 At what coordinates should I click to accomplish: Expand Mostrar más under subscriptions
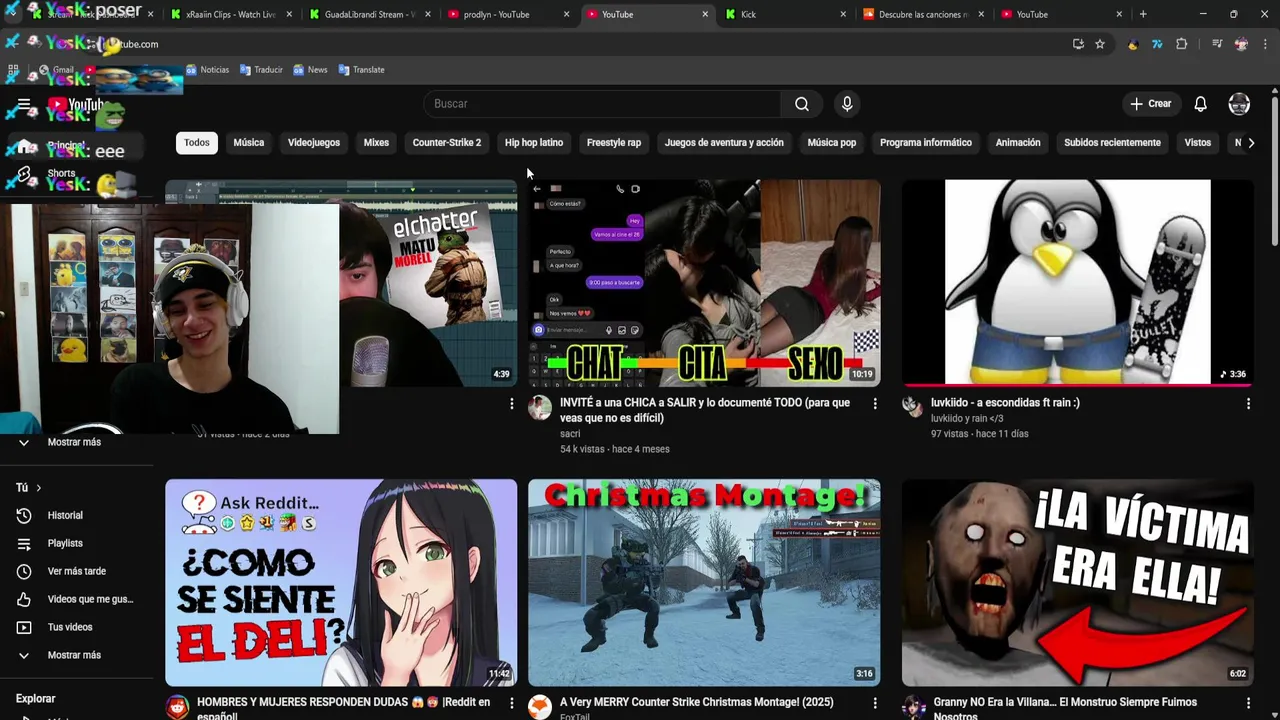[74, 442]
